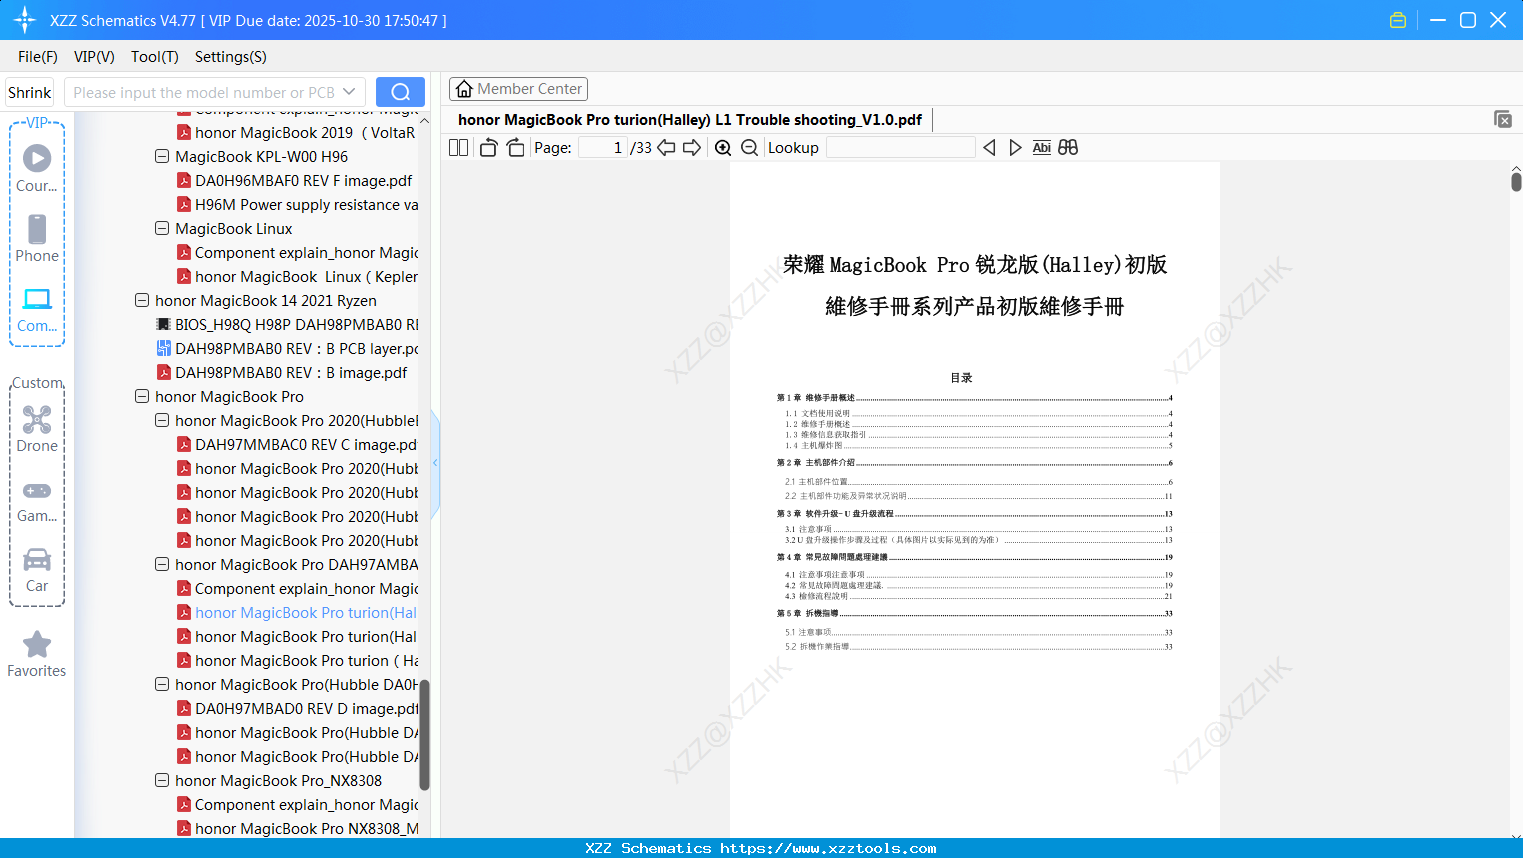1523x858 pixels.
Task: Click the PDF viewer vertical scrollbar thumb
Action: 1516,181
